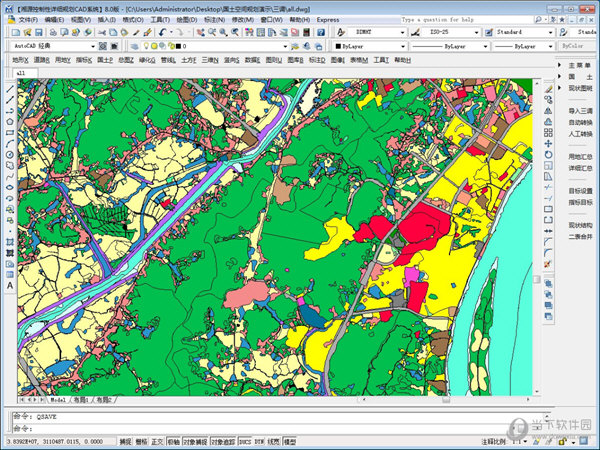The width and height of the screenshot is (600, 450).
Task: Click 导入三调 in the side panel
Action: tap(582, 110)
